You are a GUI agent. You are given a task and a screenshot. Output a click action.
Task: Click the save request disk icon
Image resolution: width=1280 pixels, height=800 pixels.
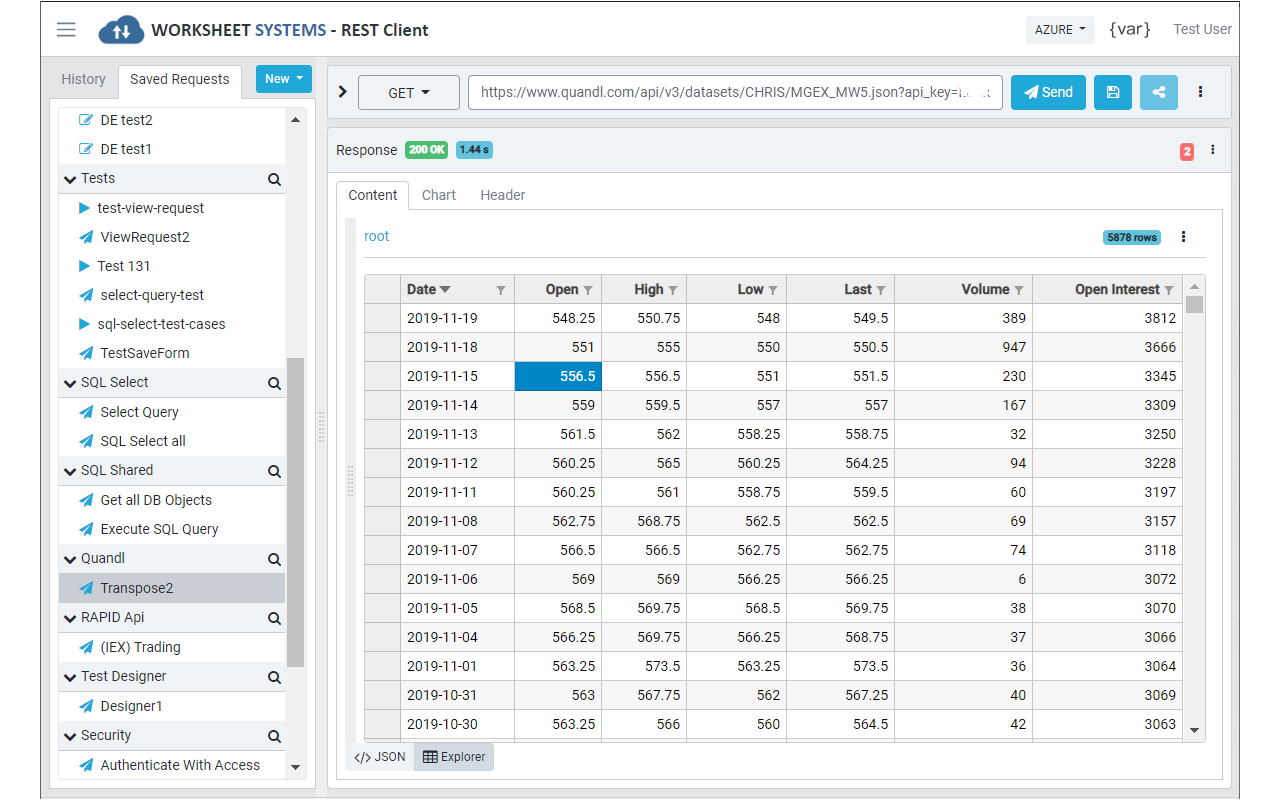click(1113, 92)
